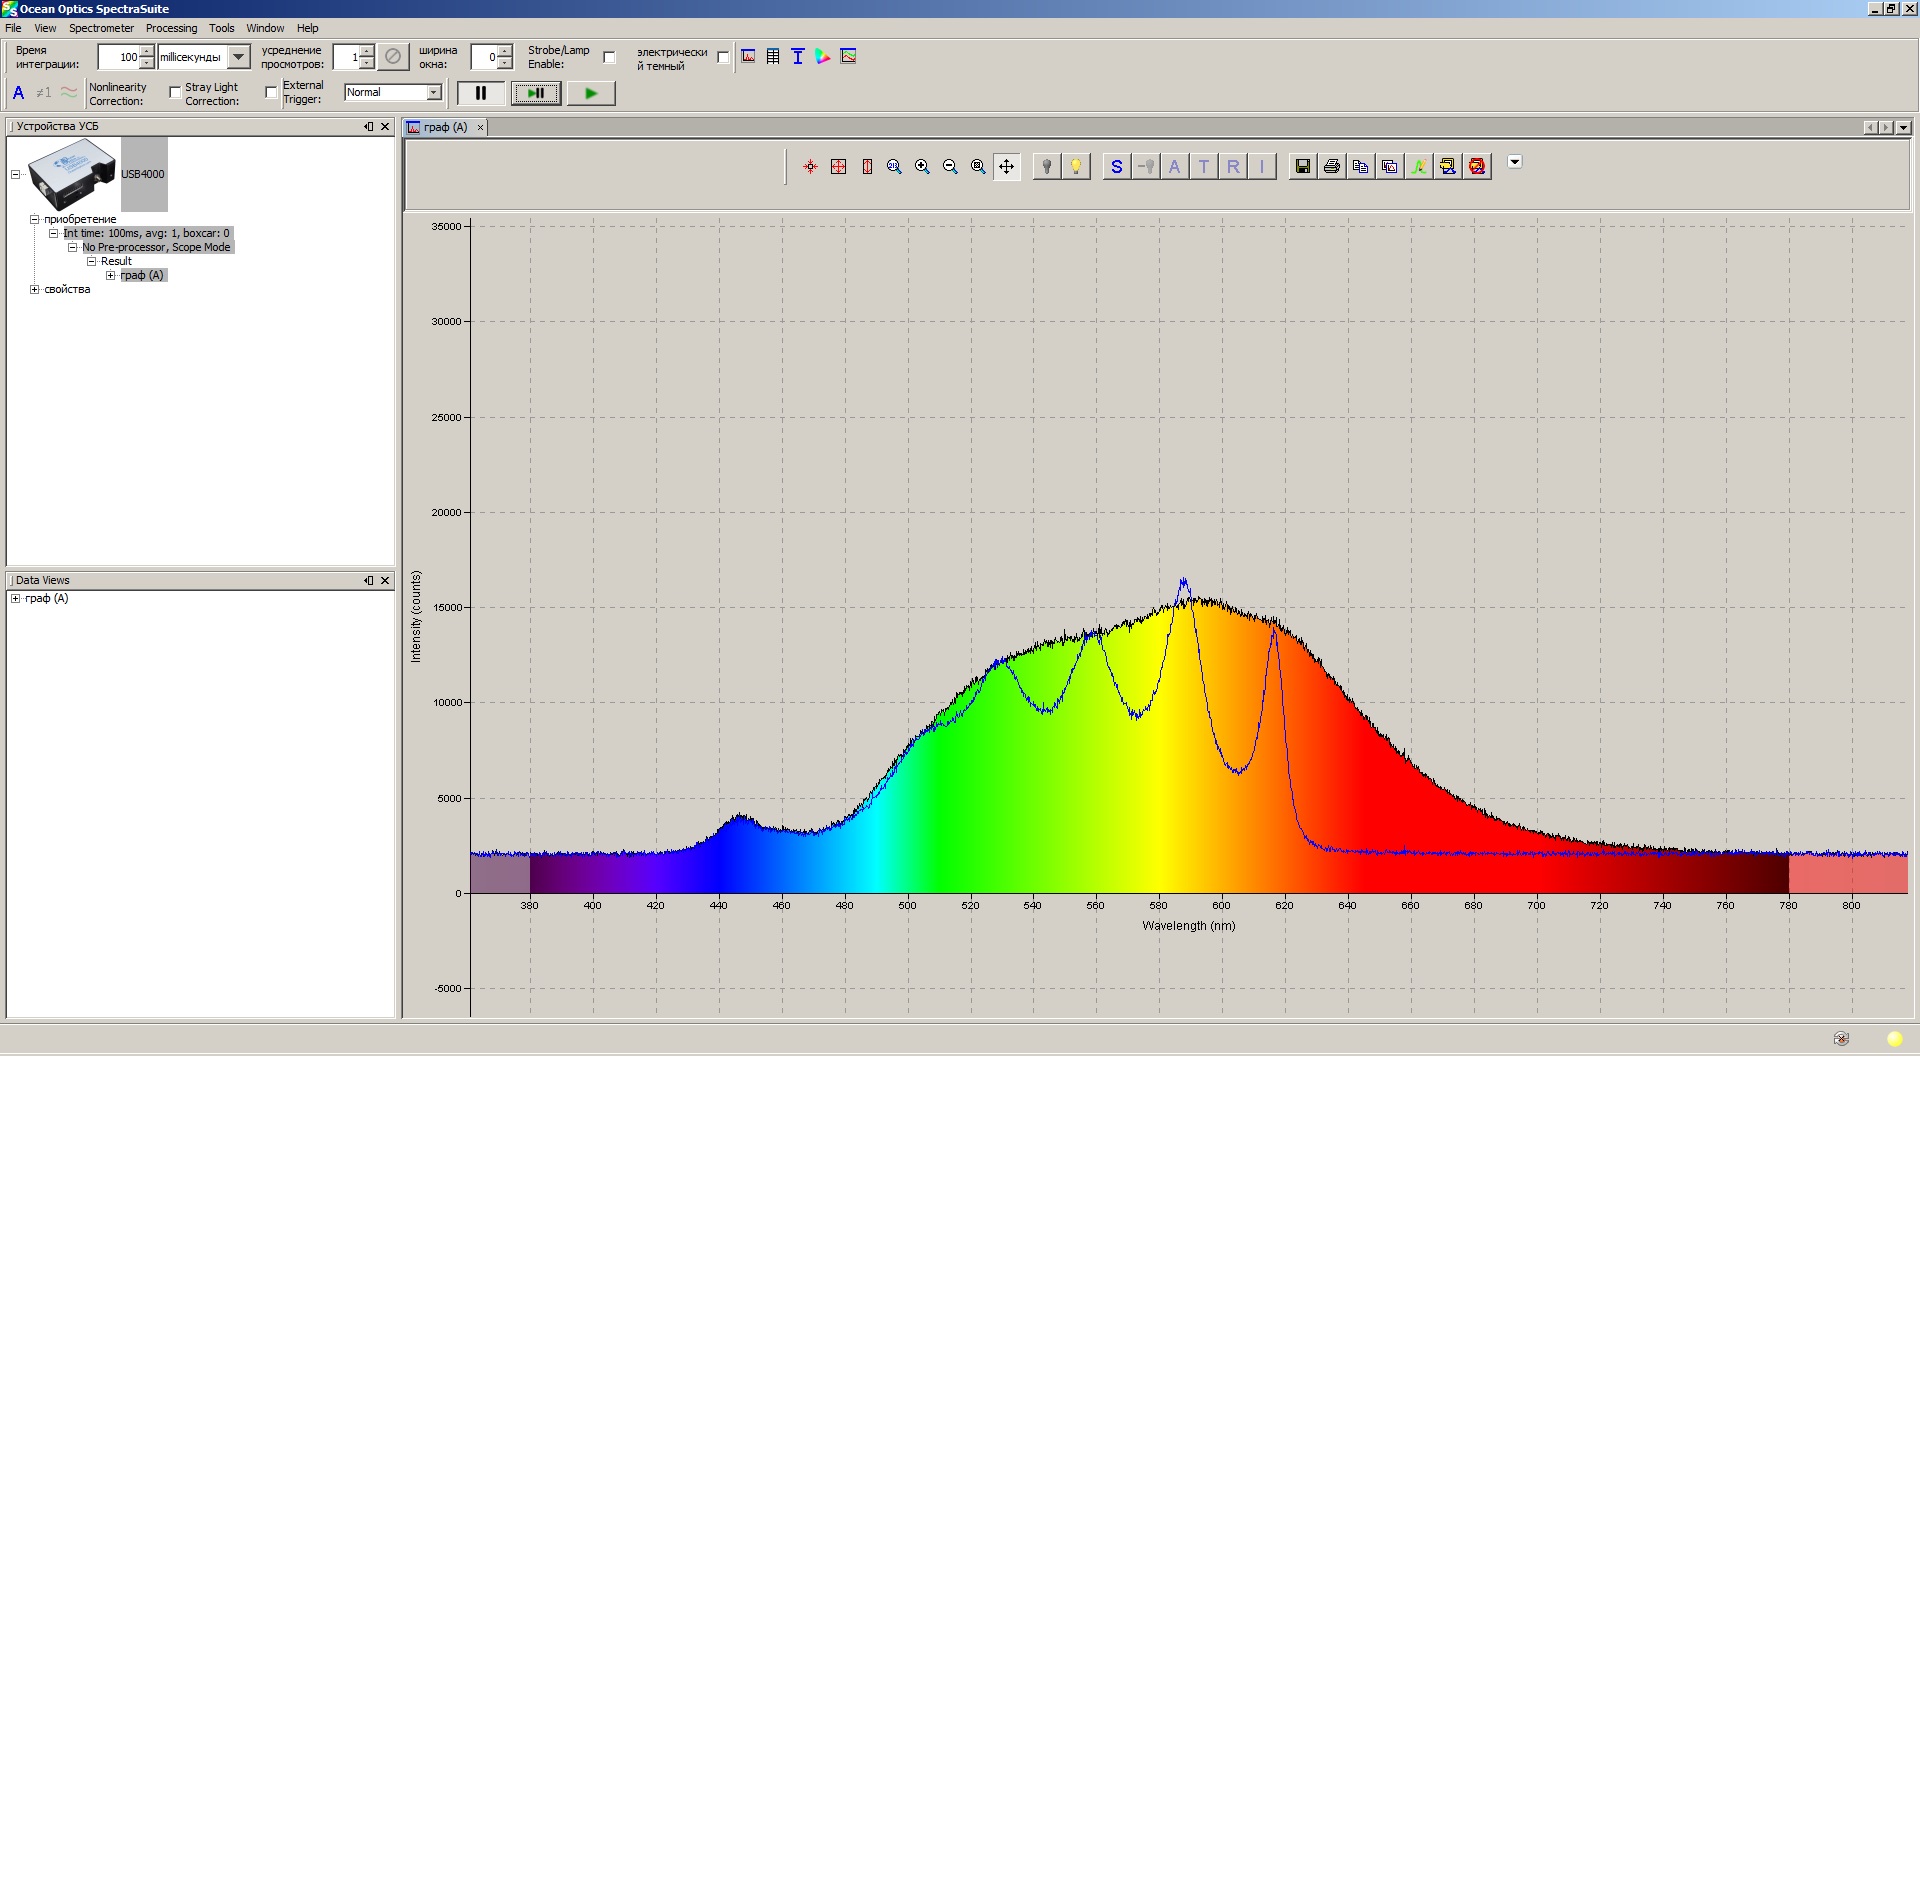Click the save spectrum floppy disk icon
1920x1880 pixels.
(x=1302, y=167)
